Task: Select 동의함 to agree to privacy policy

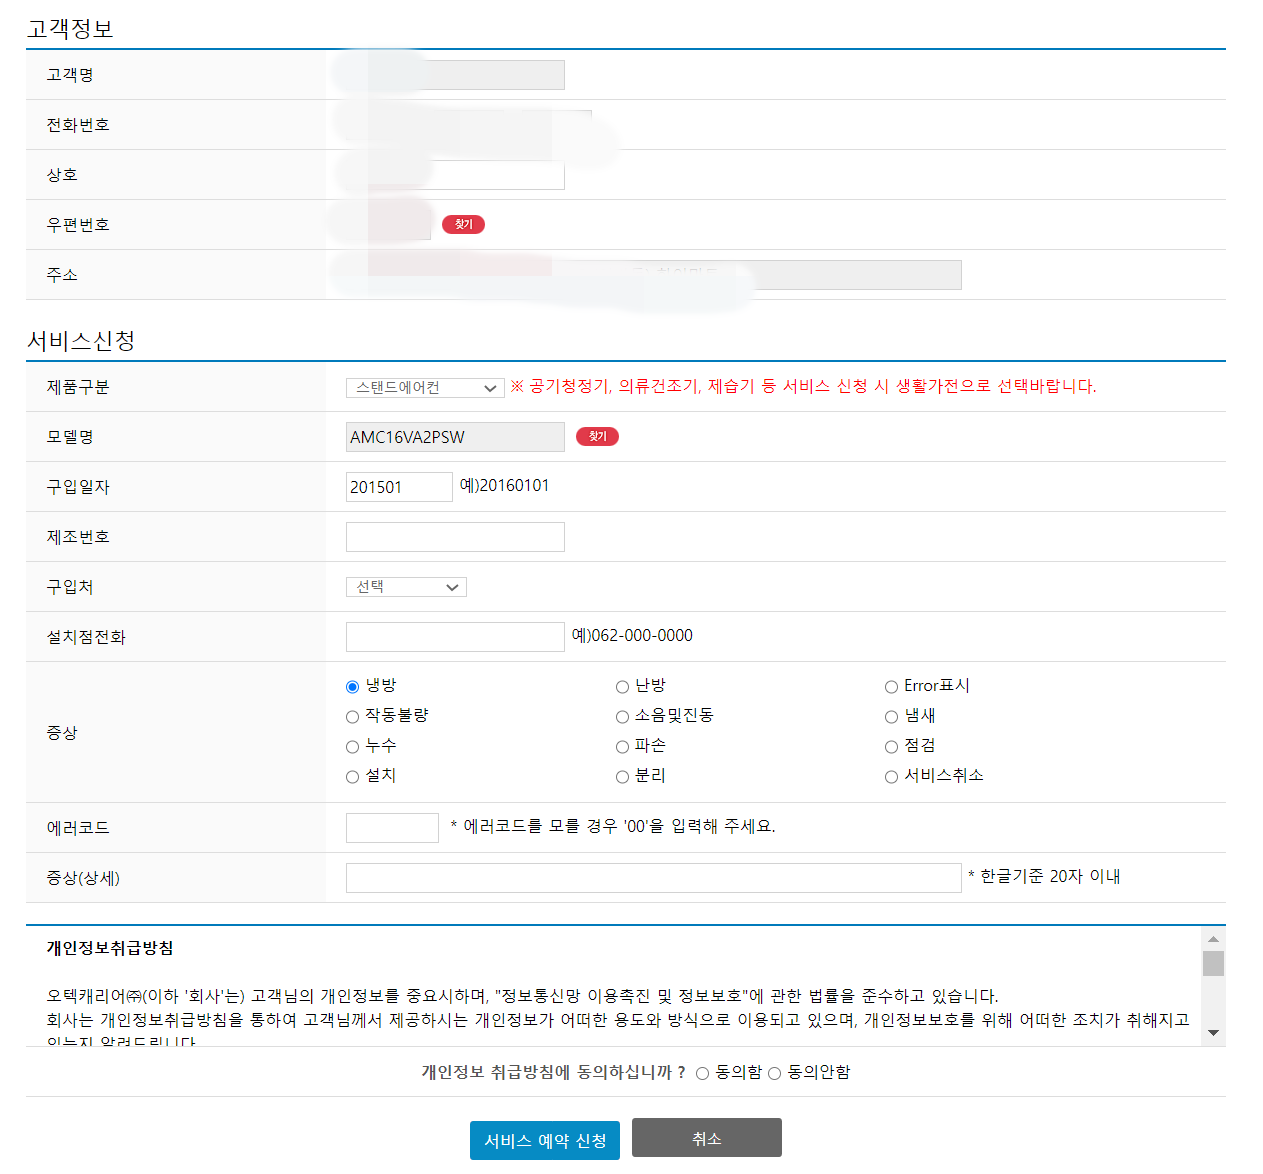Action: coord(703,1073)
